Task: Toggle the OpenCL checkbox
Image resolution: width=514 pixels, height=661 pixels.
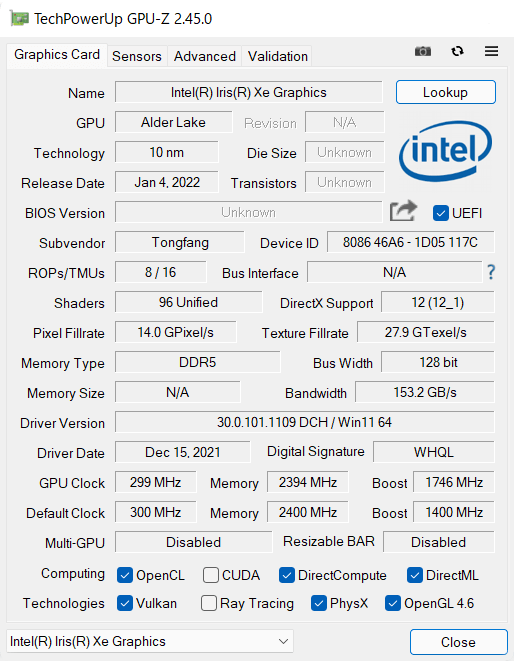Action: (x=125, y=575)
